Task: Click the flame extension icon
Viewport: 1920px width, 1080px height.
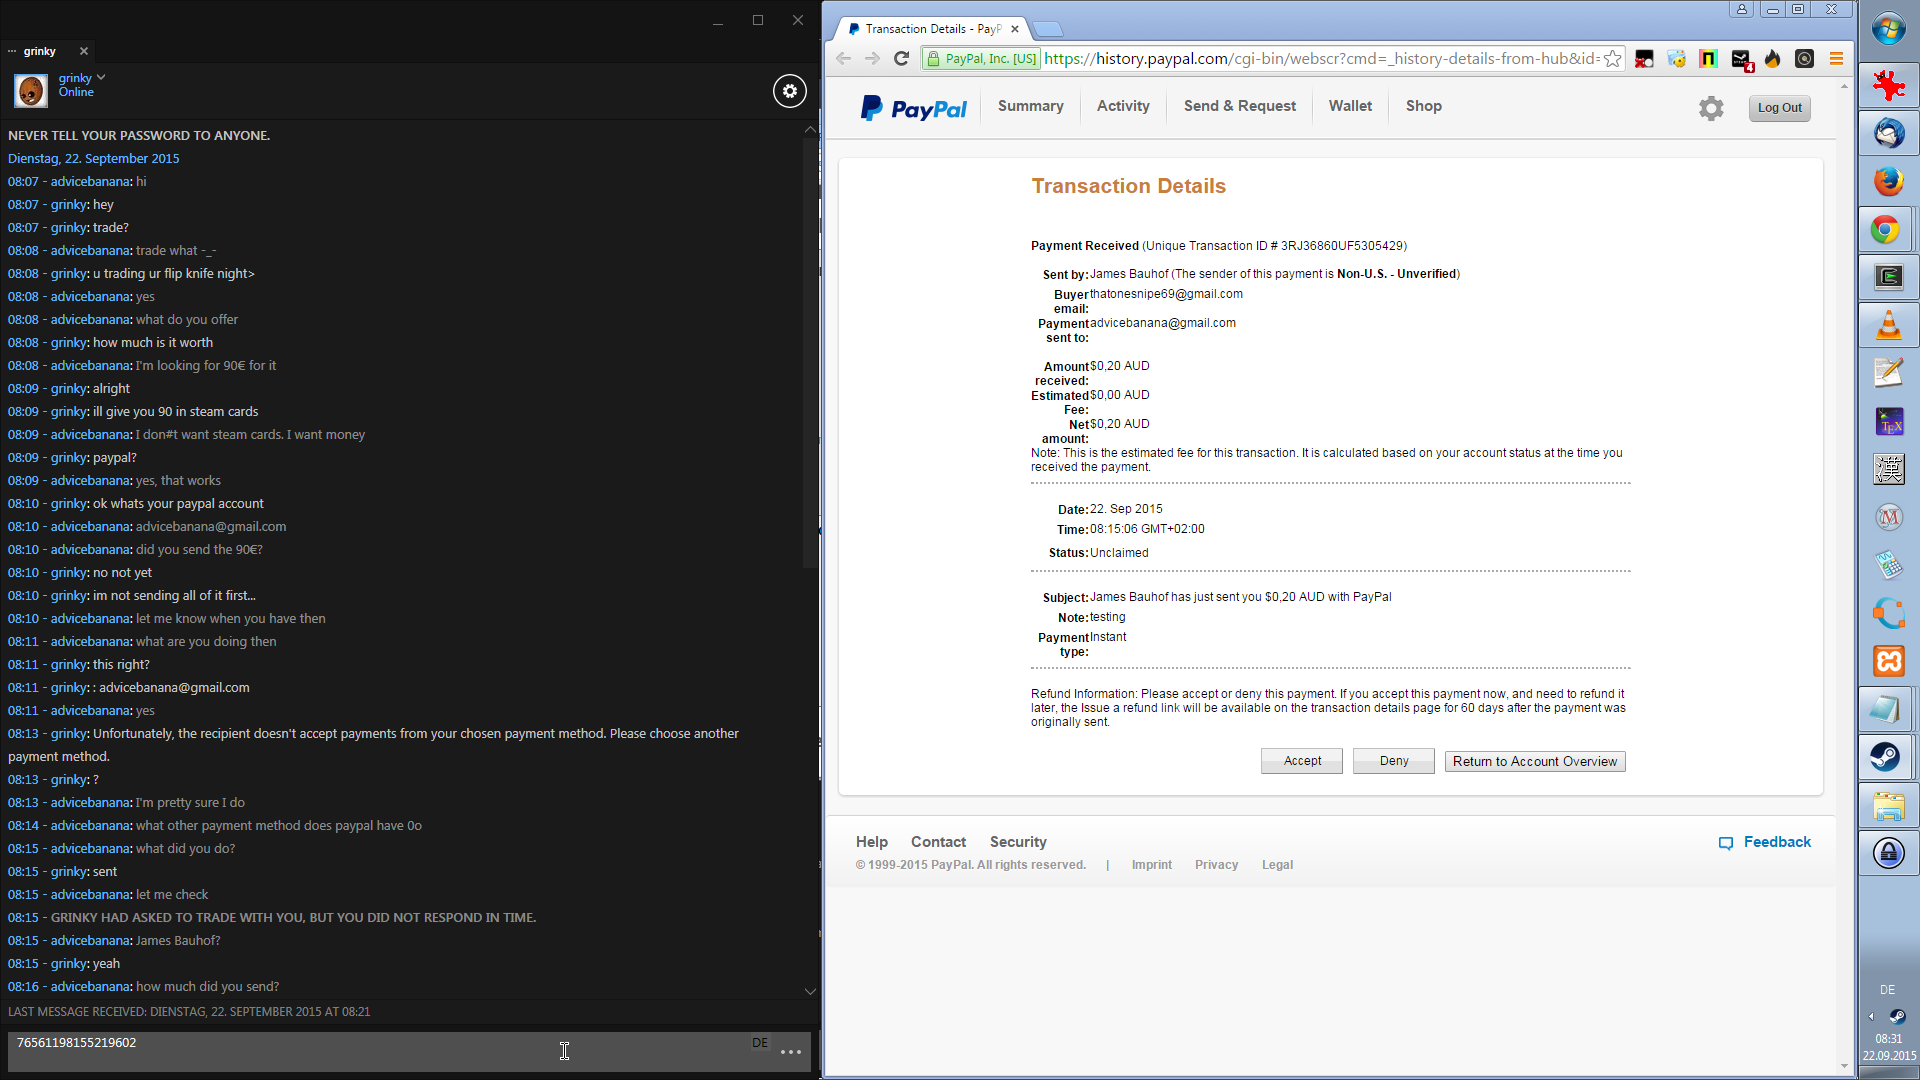Action: pyautogui.click(x=1773, y=59)
